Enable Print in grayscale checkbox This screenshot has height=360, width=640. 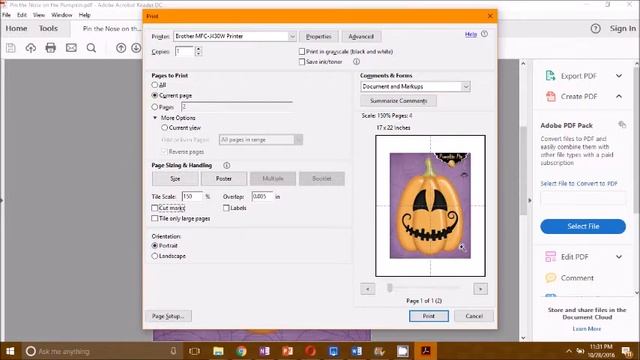click(302, 51)
